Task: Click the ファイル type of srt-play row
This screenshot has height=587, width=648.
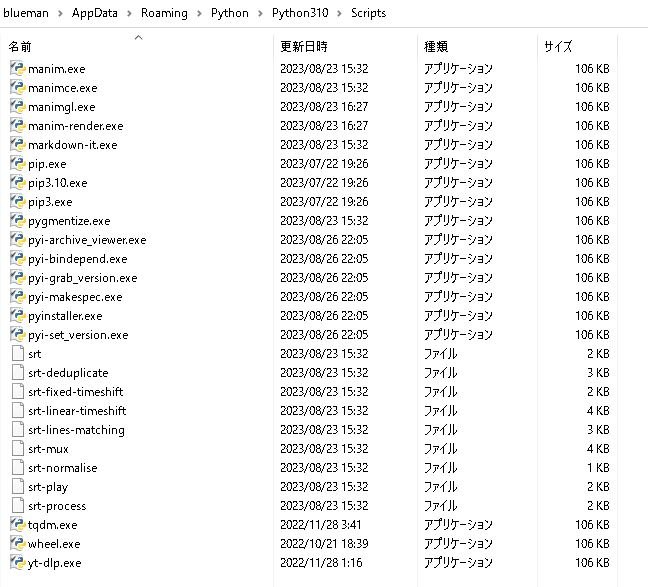Action: tap(441, 487)
